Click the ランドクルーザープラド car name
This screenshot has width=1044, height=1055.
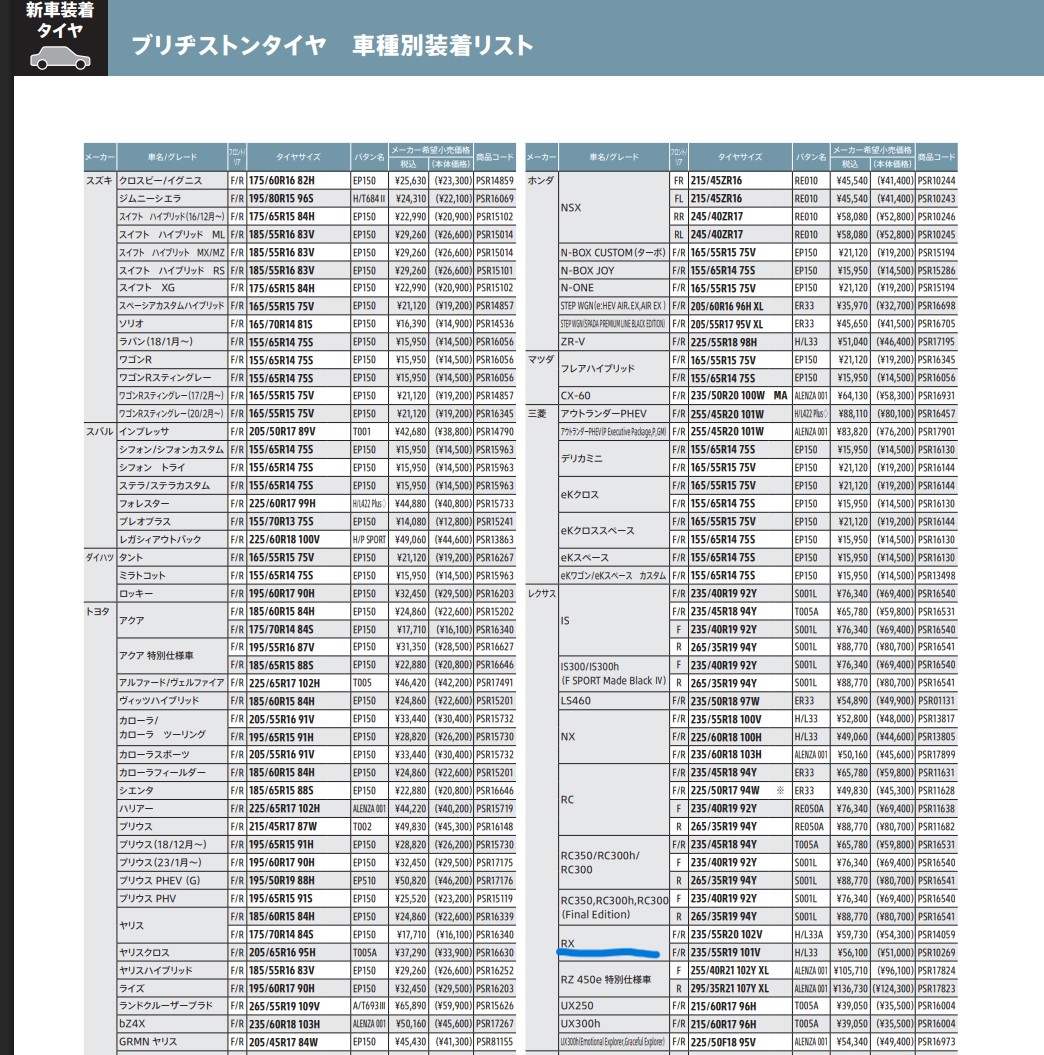(166, 1005)
